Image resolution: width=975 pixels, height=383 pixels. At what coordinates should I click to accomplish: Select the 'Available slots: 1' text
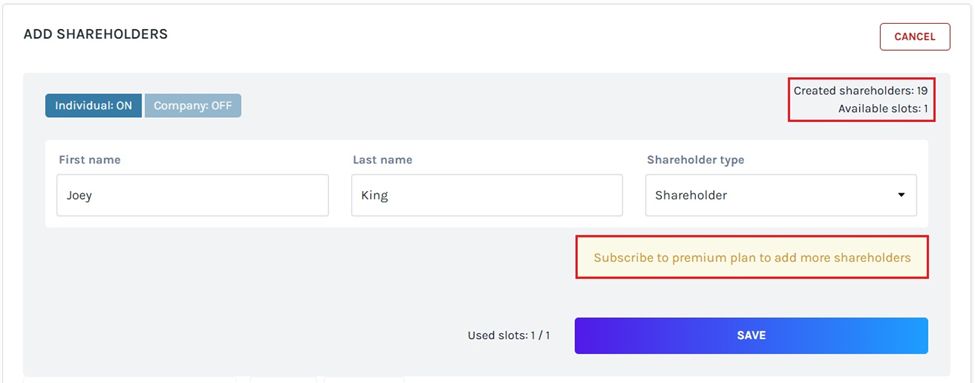(883, 109)
